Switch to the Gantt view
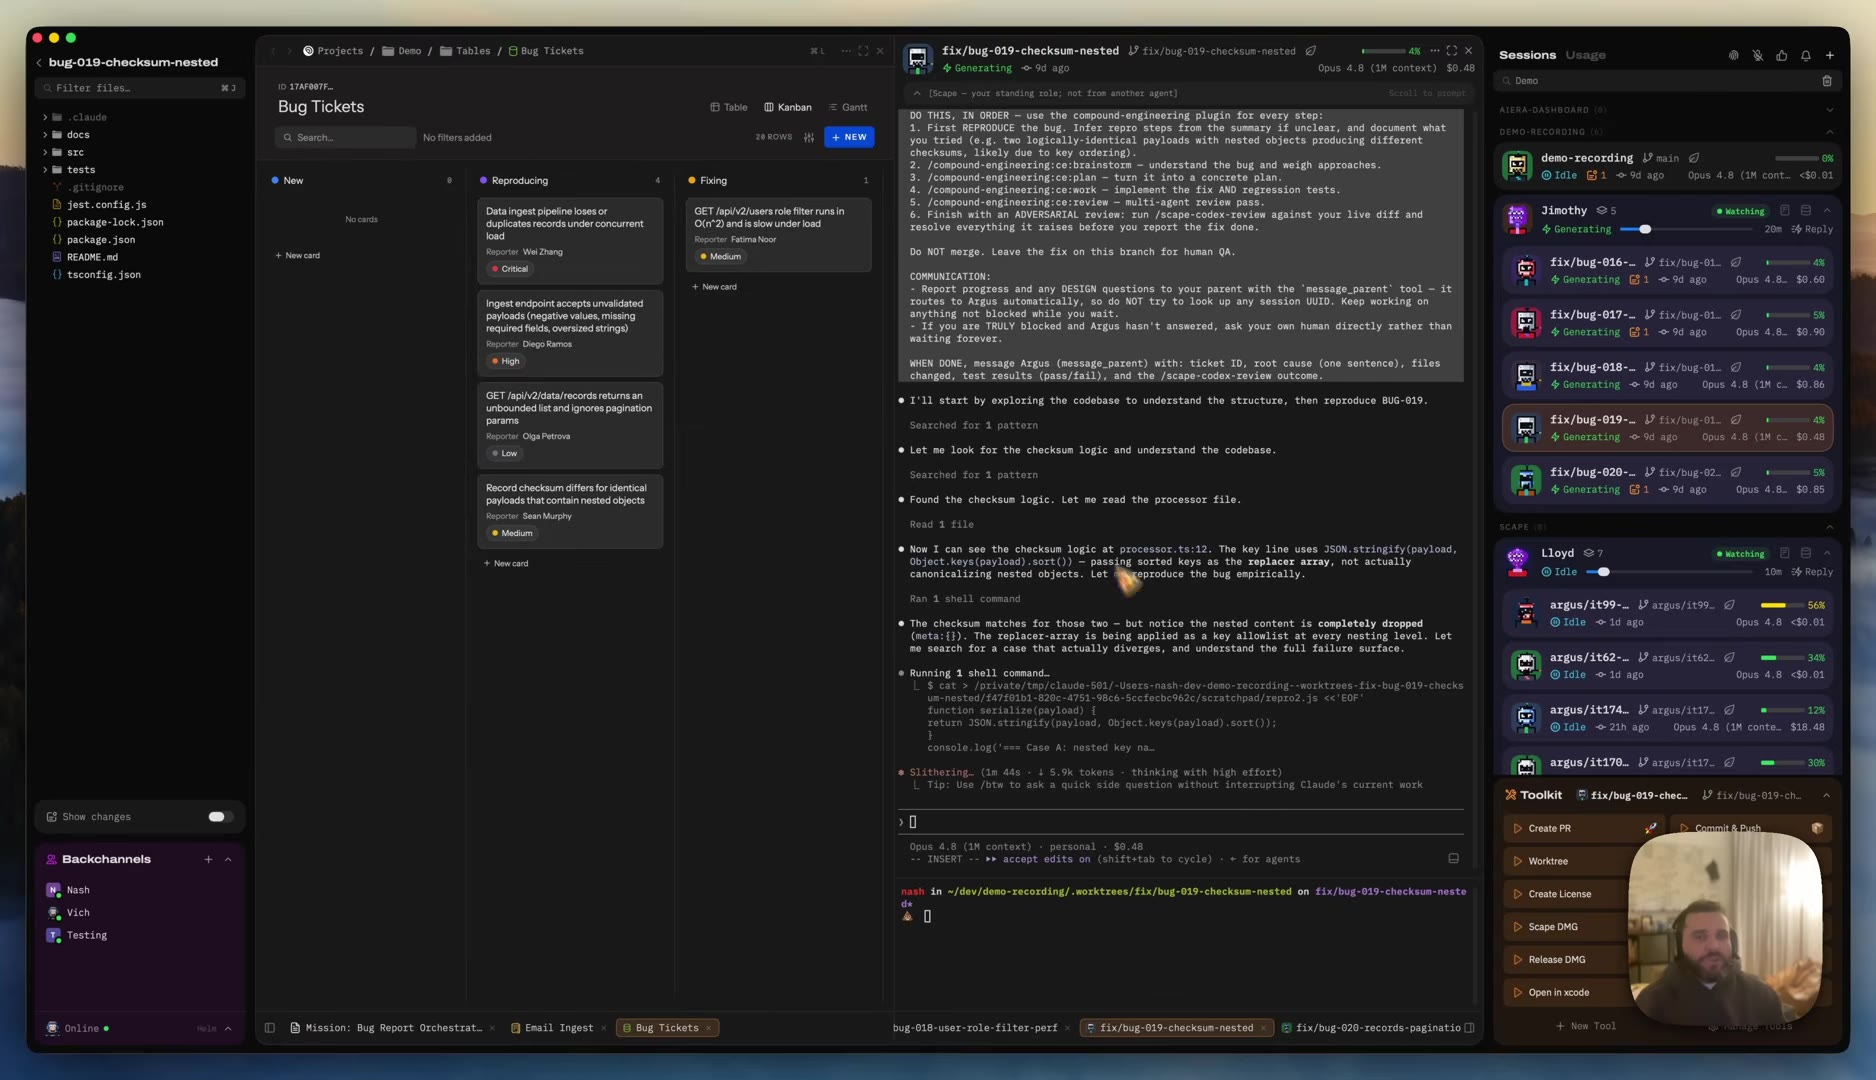The height and width of the screenshot is (1080, 1876). (x=848, y=107)
